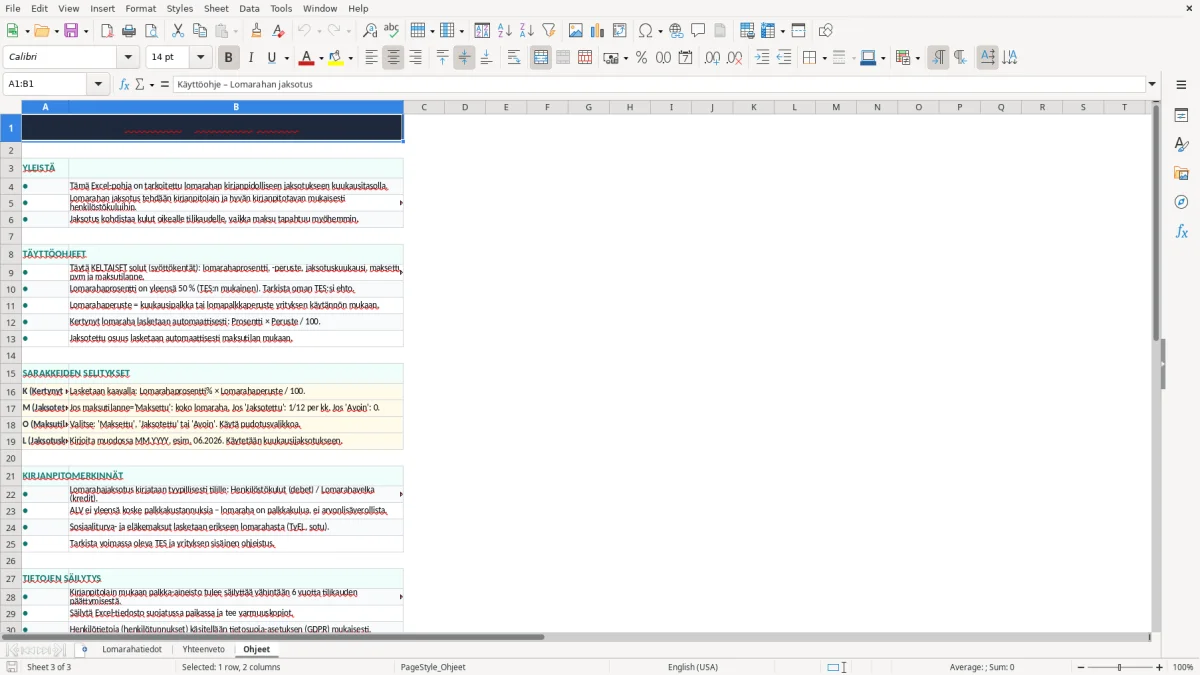Click the Sort Ascending icon
The image size is (1200, 675).
point(505,31)
